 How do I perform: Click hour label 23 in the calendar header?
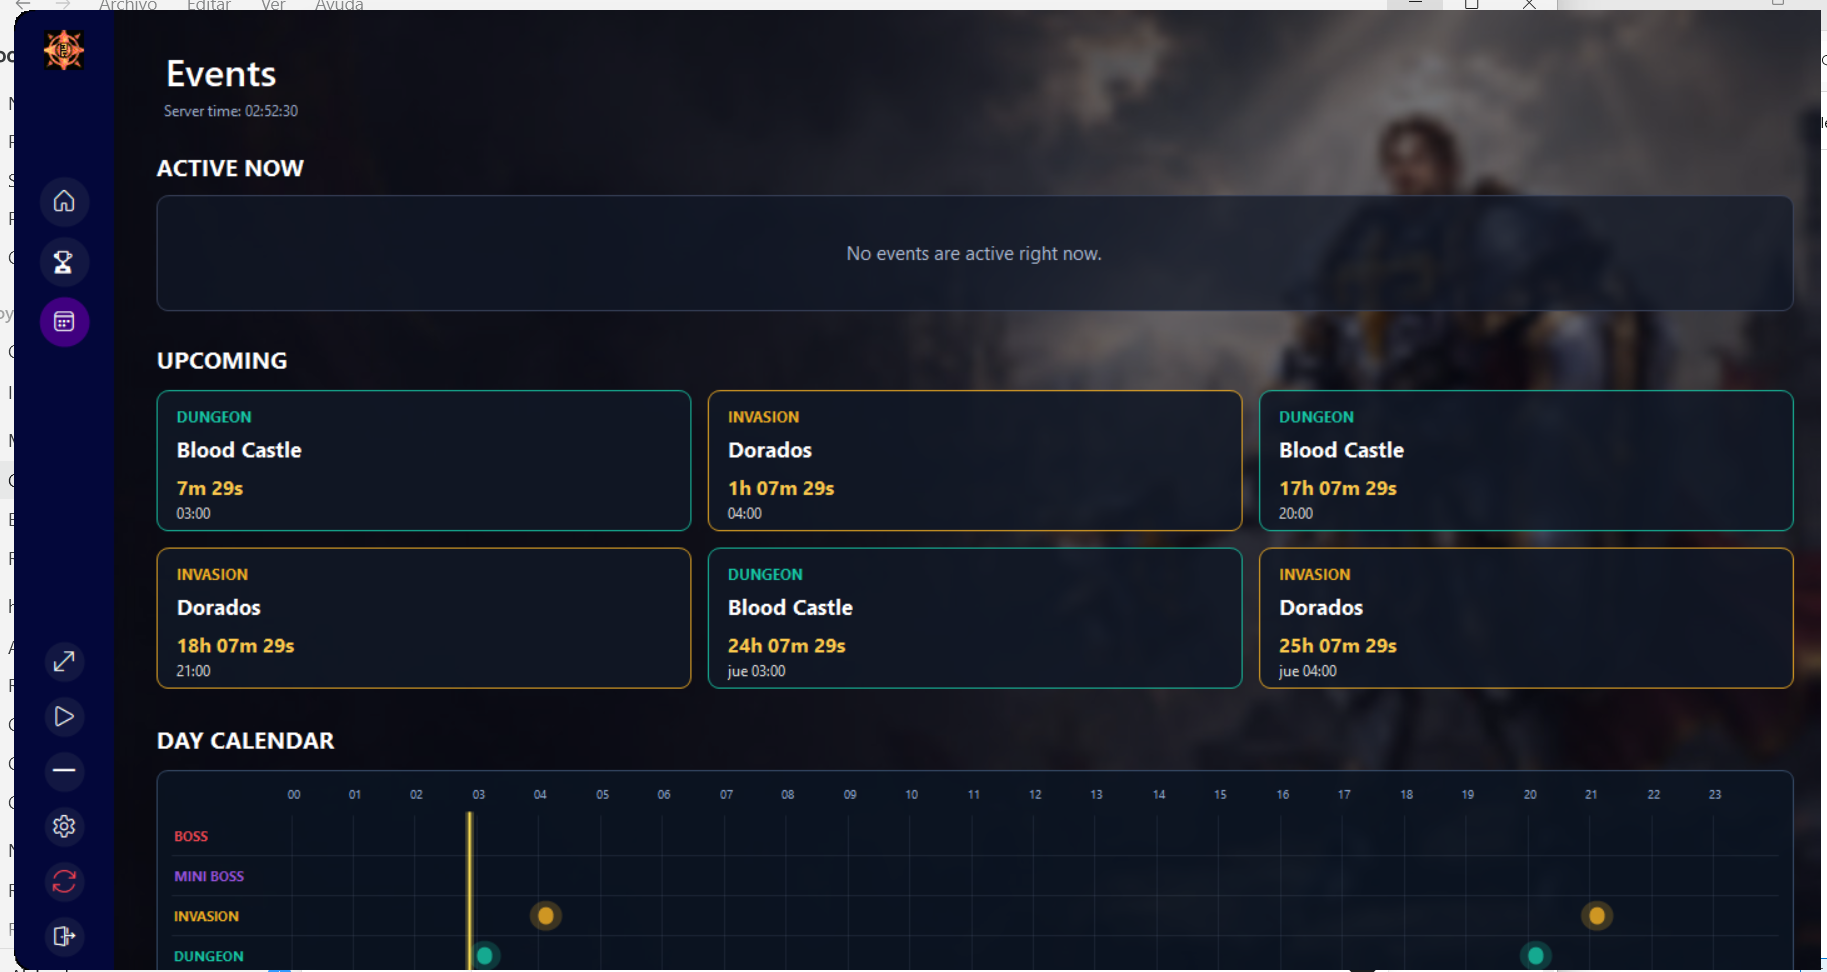pos(1715,794)
